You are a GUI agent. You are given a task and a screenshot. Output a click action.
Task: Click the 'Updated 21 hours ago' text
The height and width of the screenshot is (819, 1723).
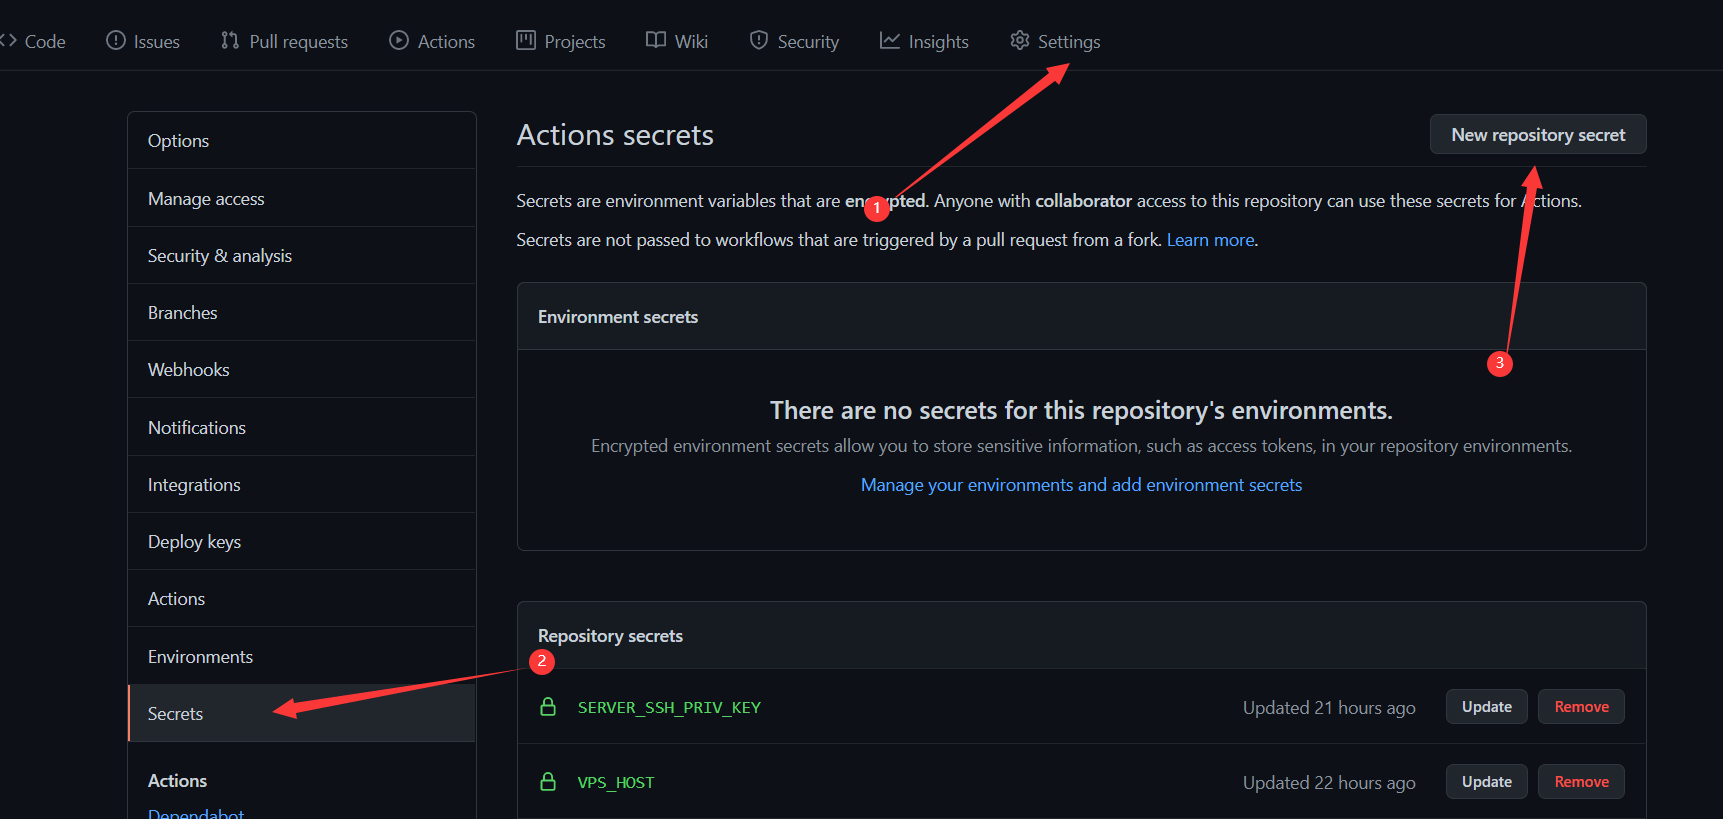(1329, 707)
